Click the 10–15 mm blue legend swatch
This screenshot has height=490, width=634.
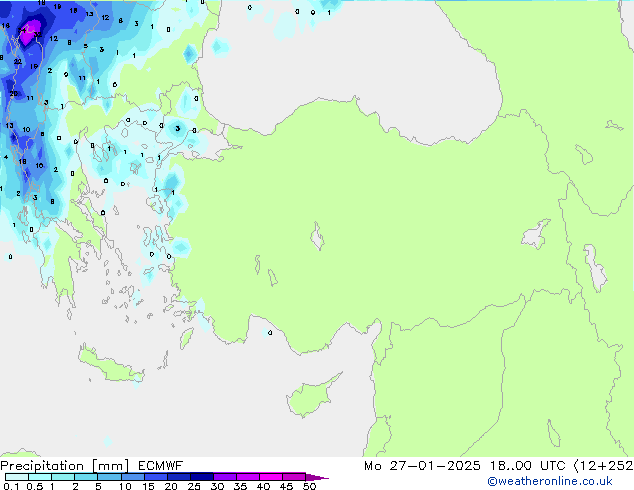pos(132,477)
